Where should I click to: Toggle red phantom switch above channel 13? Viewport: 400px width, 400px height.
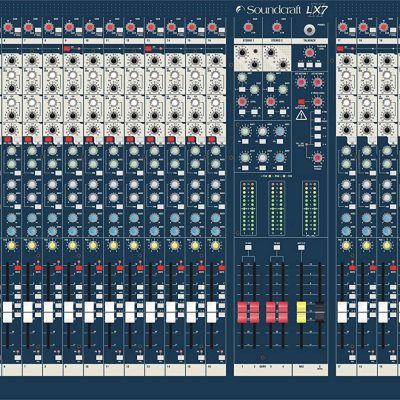click(x=149, y=49)
